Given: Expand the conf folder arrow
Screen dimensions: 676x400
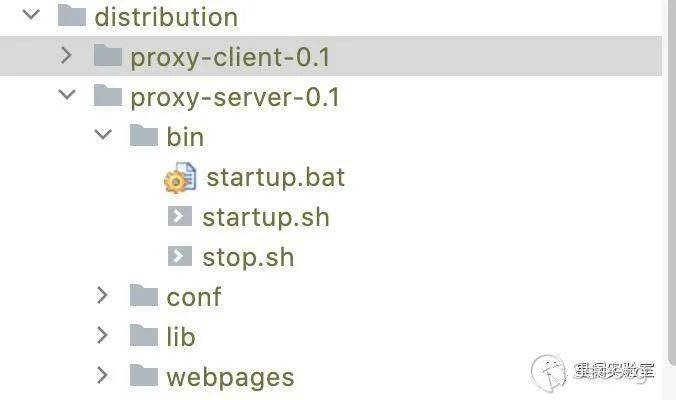Looking at the screenshot, I should [103, 296].
